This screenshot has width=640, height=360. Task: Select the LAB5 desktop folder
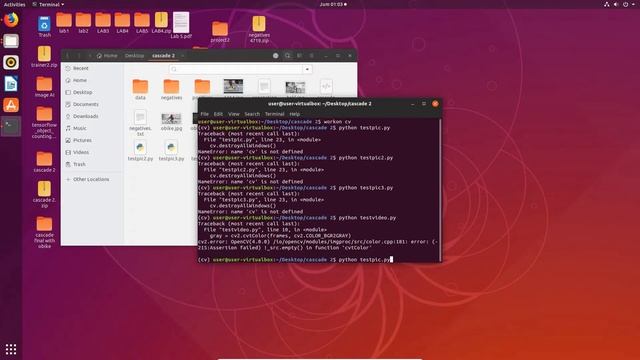click(x=142, y=23)
